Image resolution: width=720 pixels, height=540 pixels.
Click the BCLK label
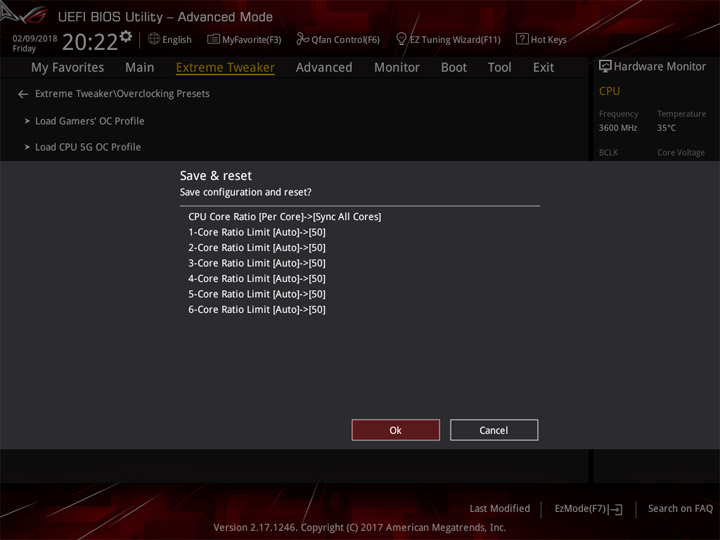pyautogui.click(x=608, y=152)
